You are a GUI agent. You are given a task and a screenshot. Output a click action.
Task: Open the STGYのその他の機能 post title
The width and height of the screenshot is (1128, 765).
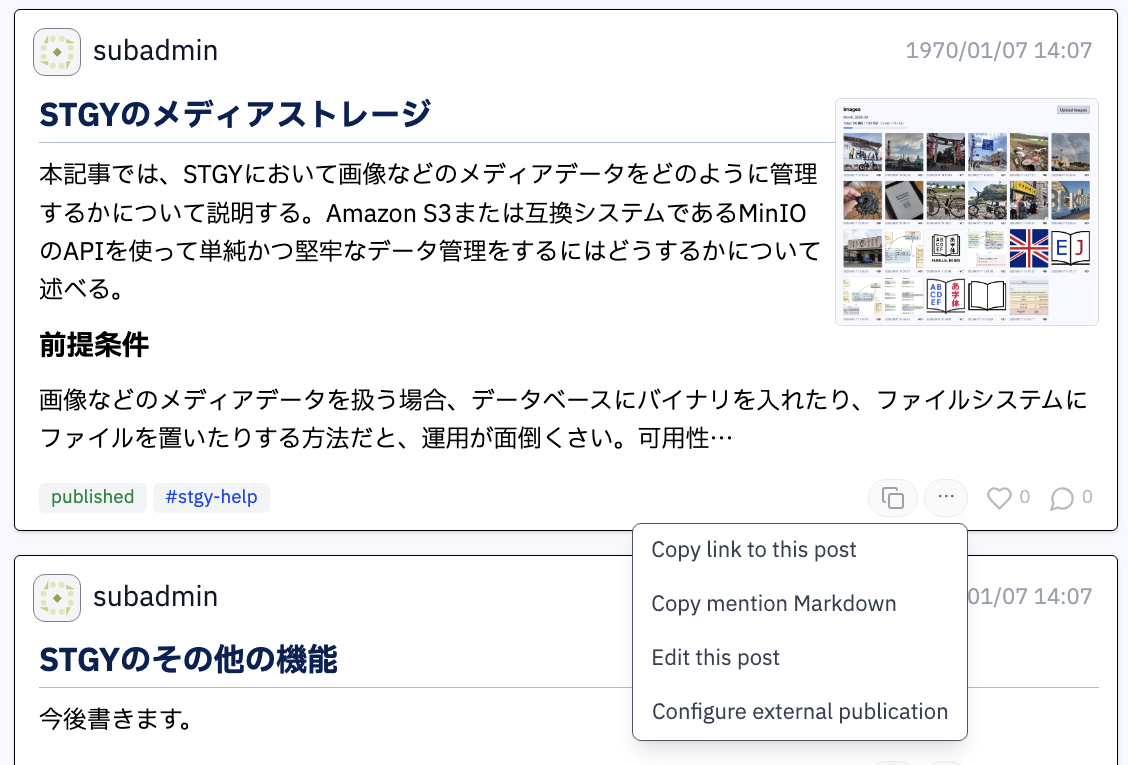click(x=188, y=660)
